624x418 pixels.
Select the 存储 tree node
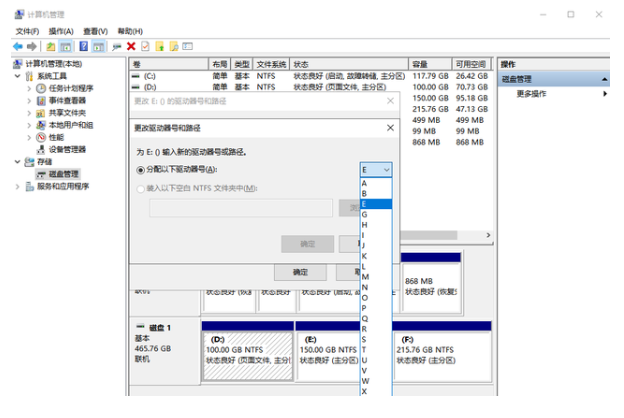tap(44, 162)
